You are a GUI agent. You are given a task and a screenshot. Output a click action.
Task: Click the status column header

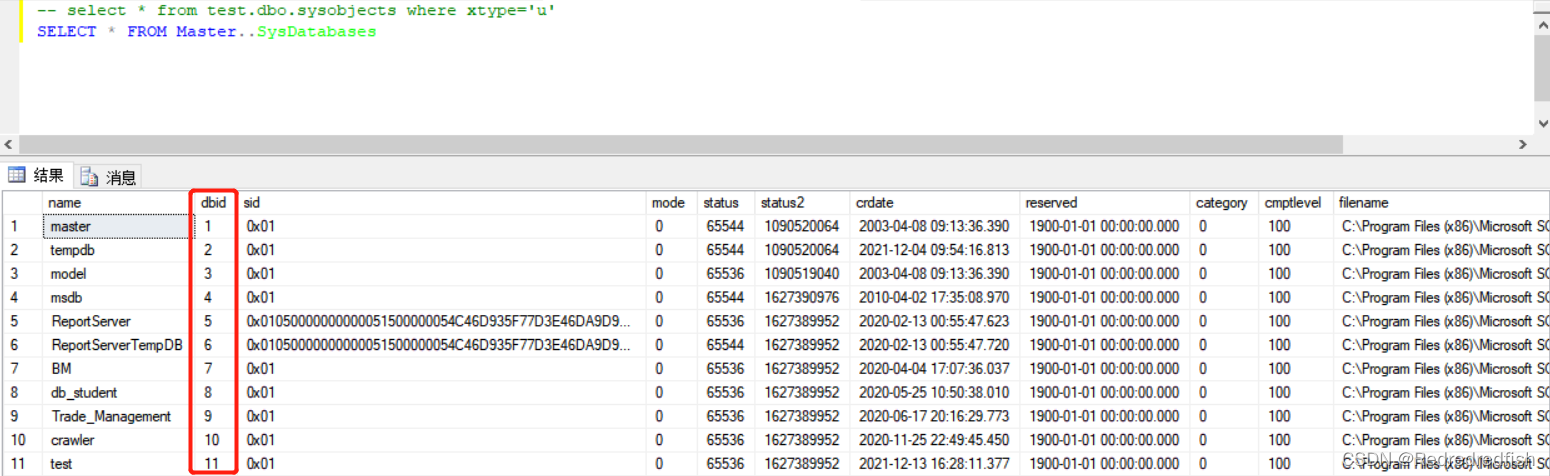(x=725, y=203)
